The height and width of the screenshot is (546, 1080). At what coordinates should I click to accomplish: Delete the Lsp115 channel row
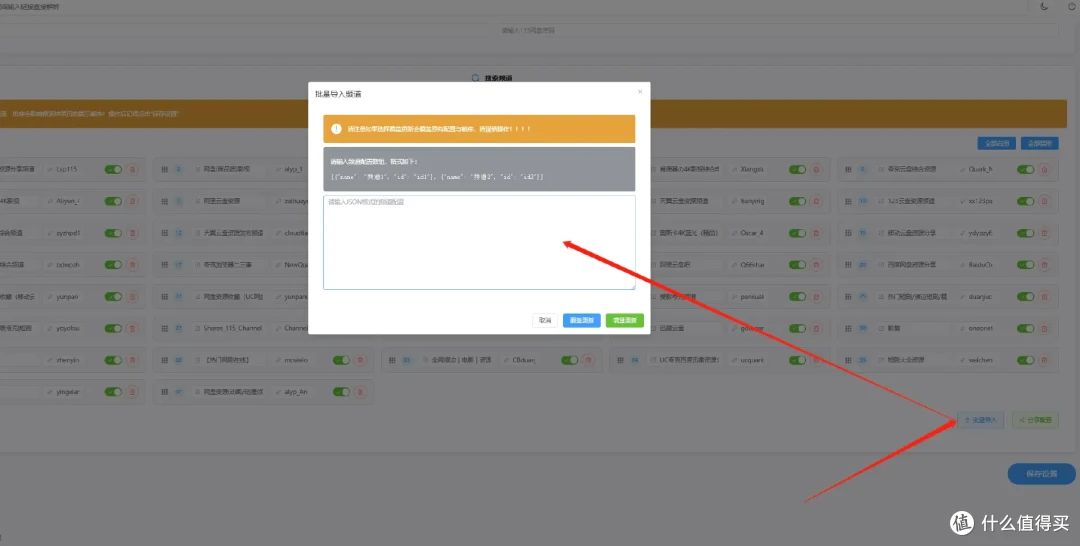(x=132, y=169)
